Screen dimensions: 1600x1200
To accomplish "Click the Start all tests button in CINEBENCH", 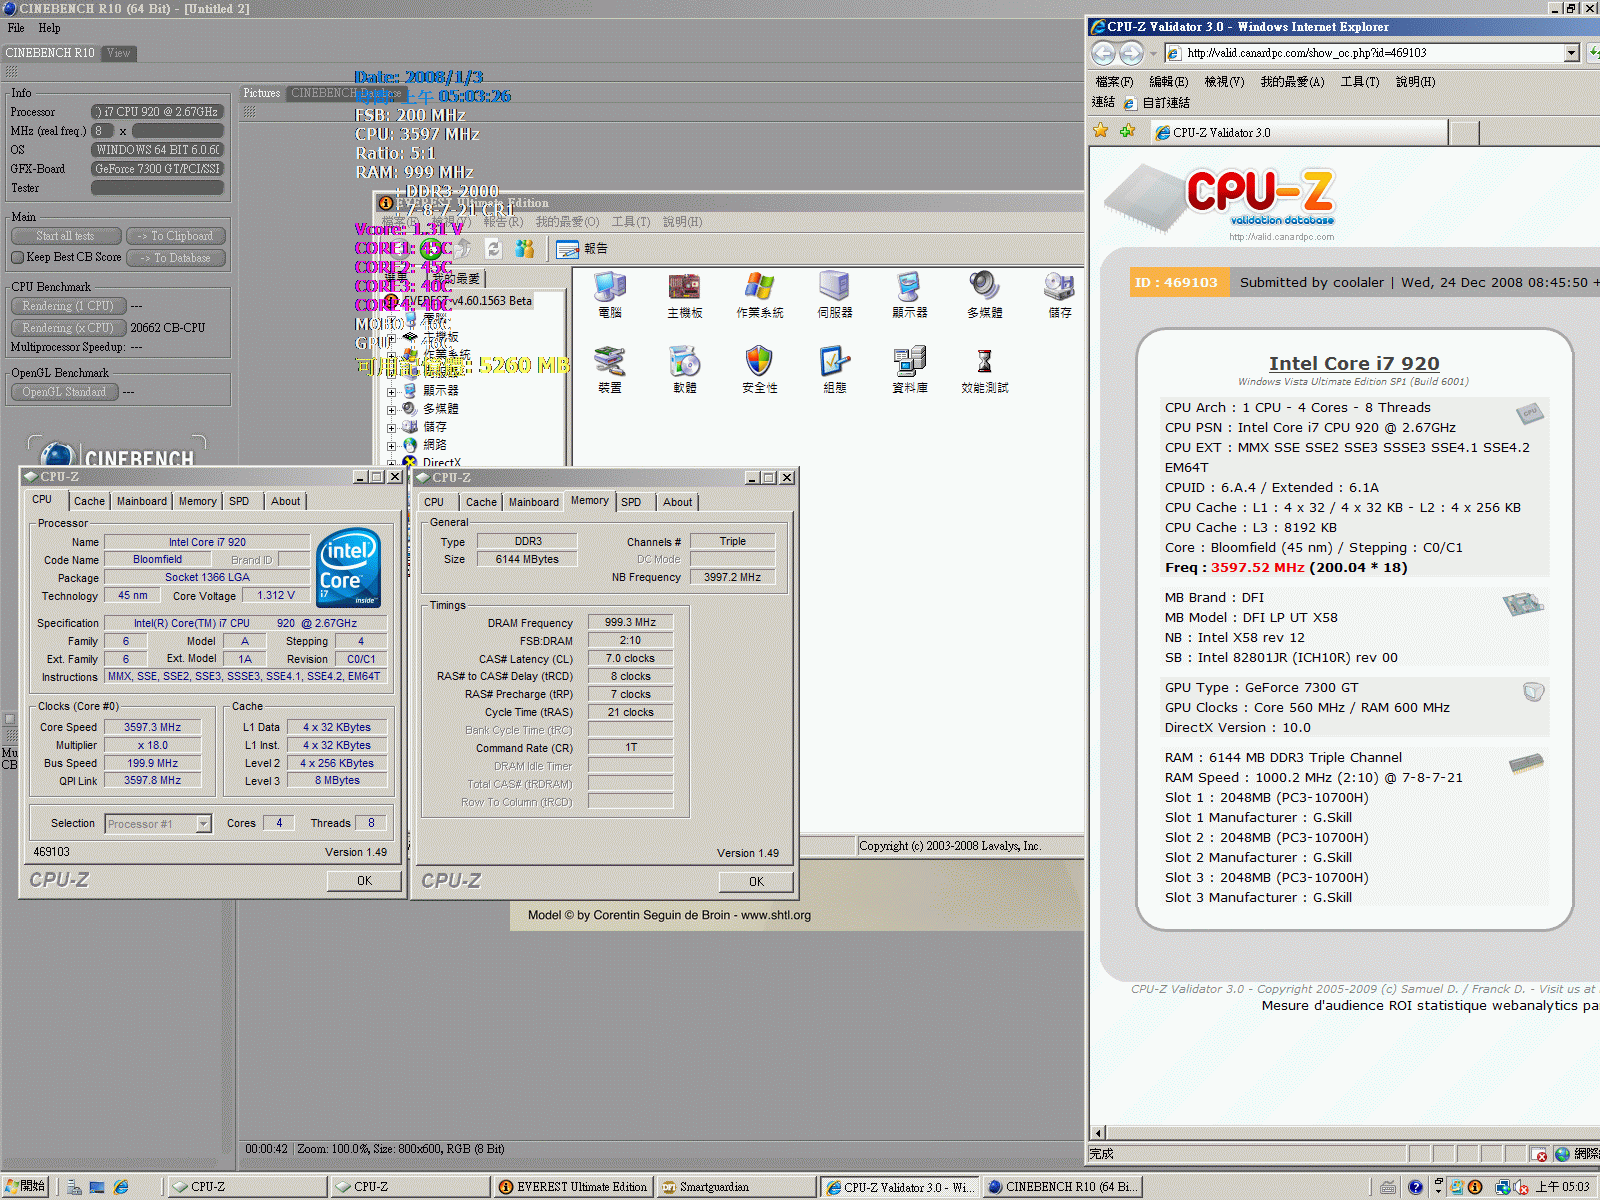I will 66,236.
